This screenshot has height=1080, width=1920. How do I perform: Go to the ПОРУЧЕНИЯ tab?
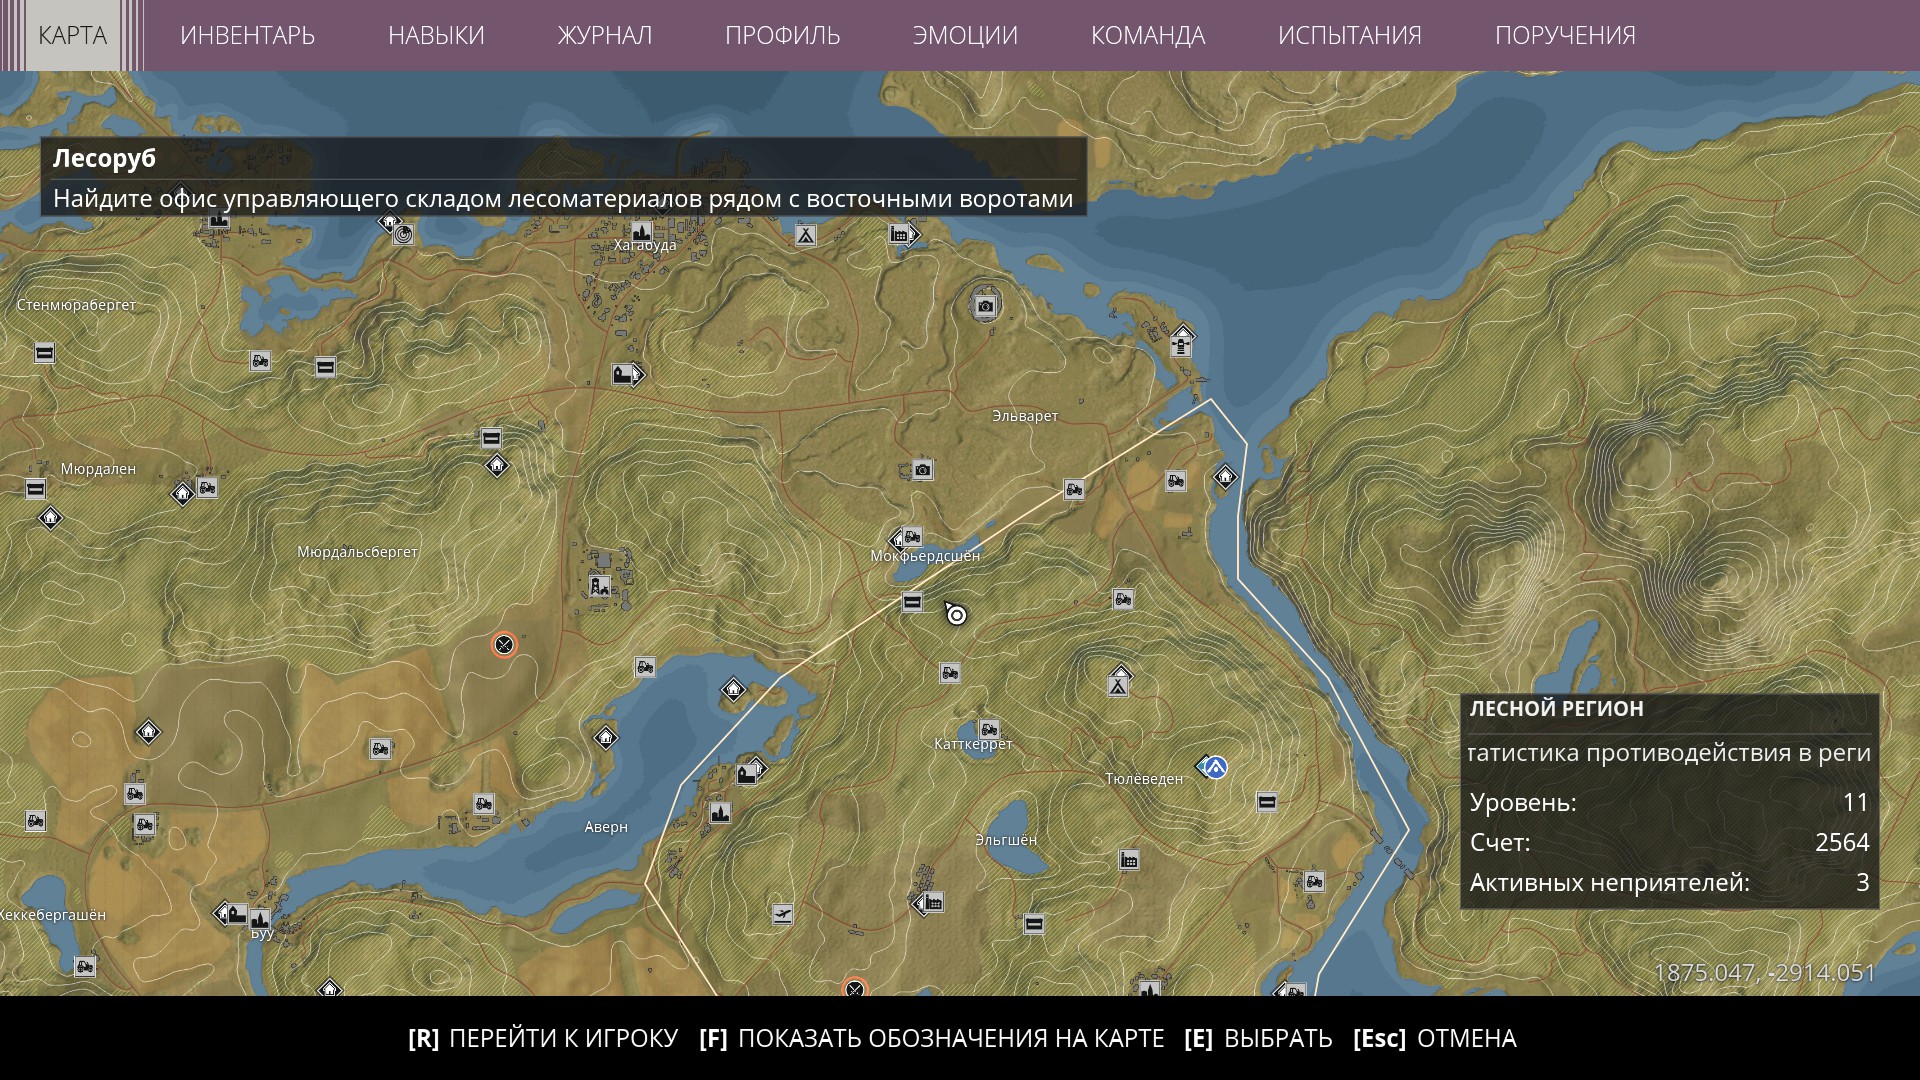(x=1565, y=35)
